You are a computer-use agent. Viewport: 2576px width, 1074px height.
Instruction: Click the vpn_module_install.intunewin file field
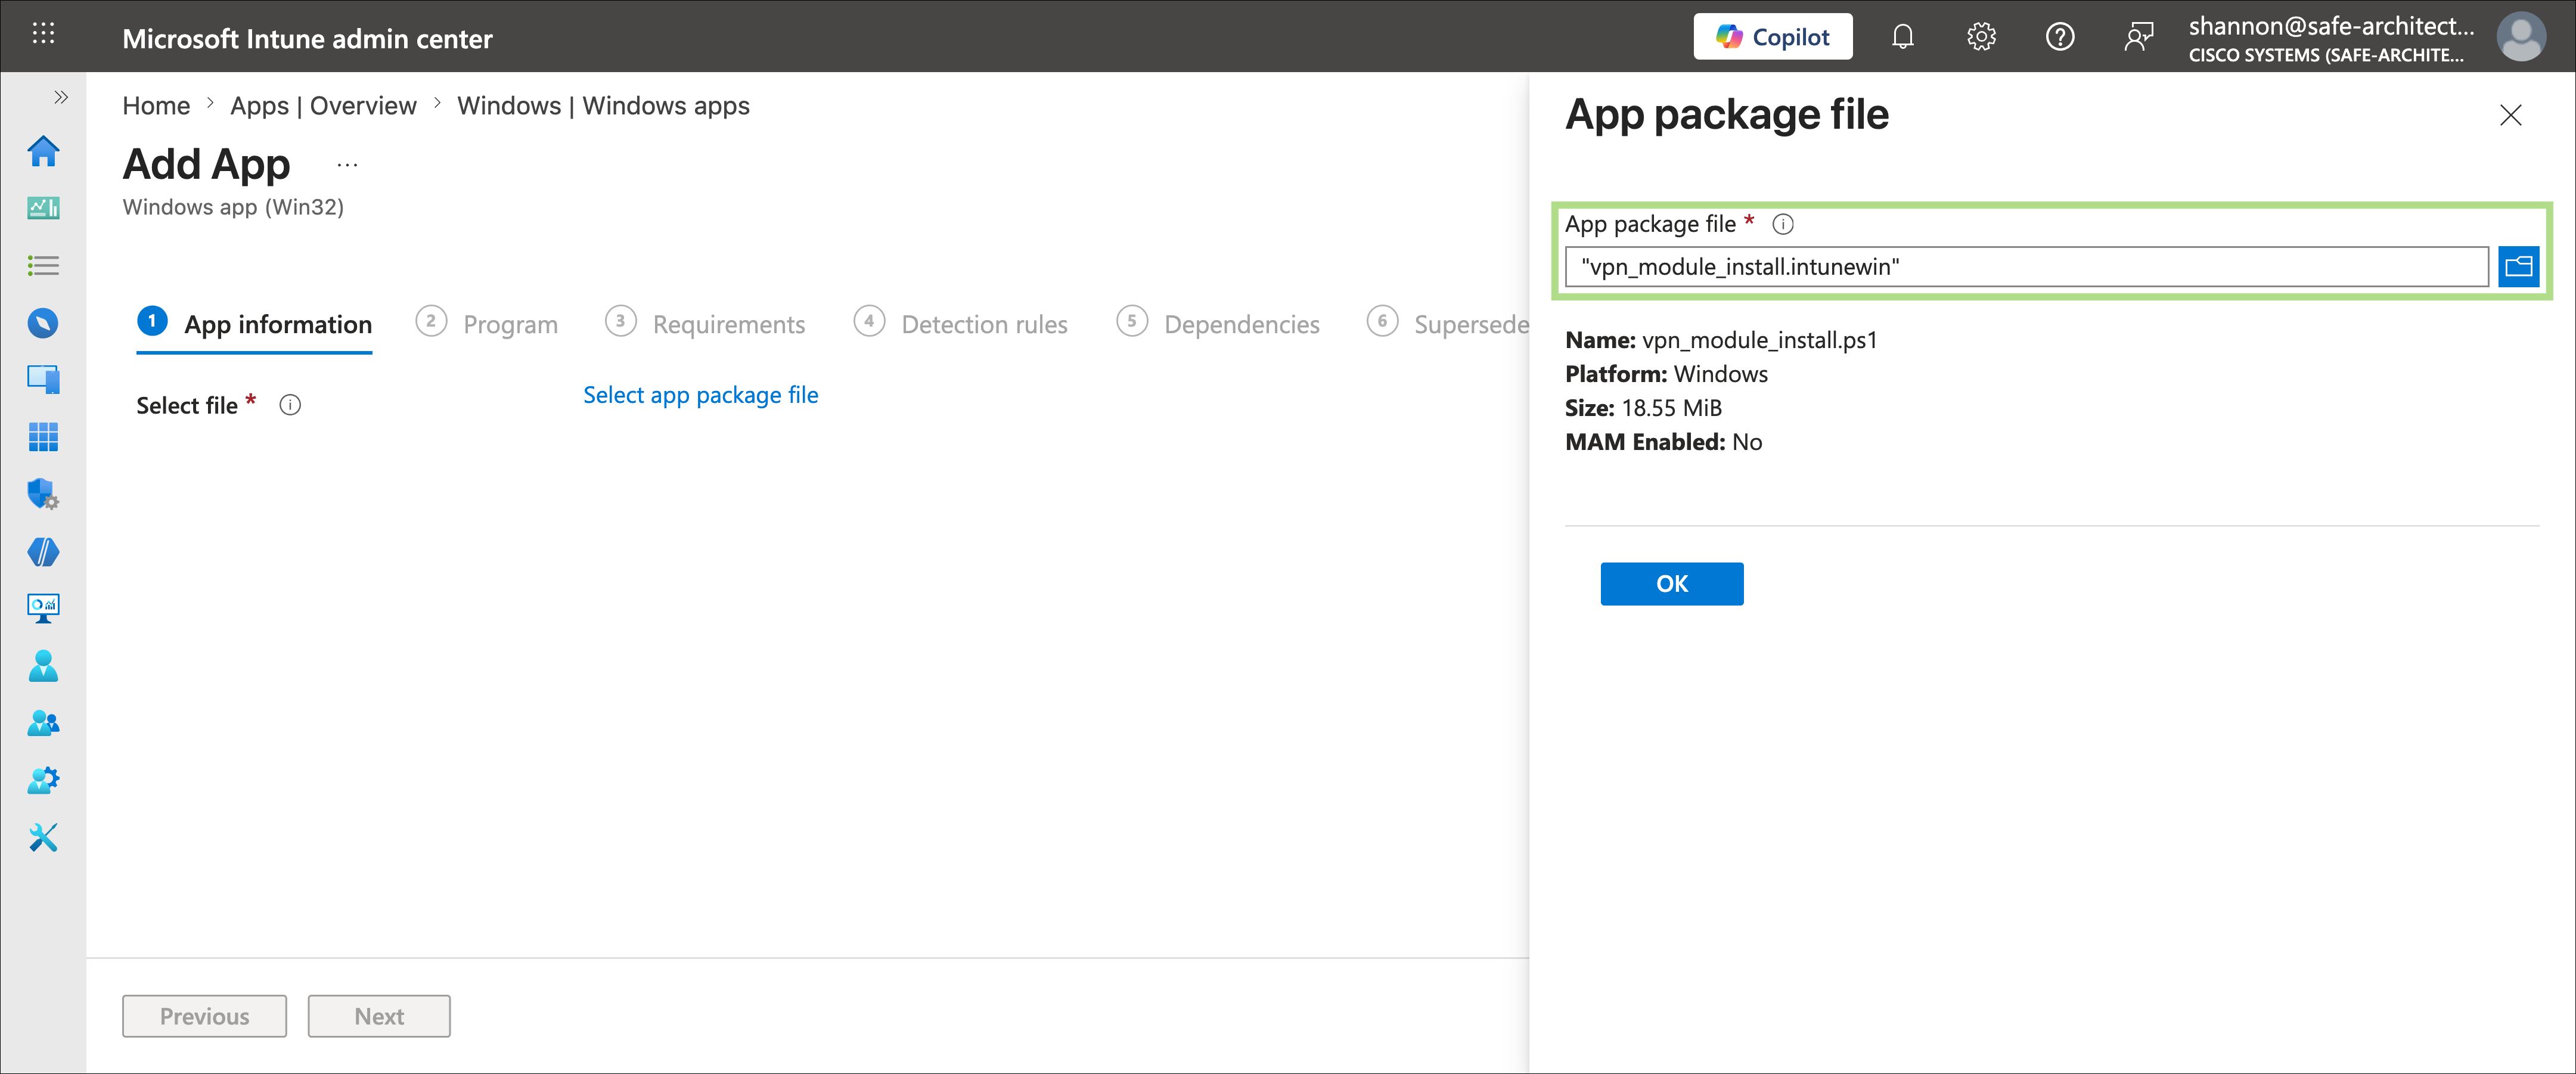[2026, 267]
